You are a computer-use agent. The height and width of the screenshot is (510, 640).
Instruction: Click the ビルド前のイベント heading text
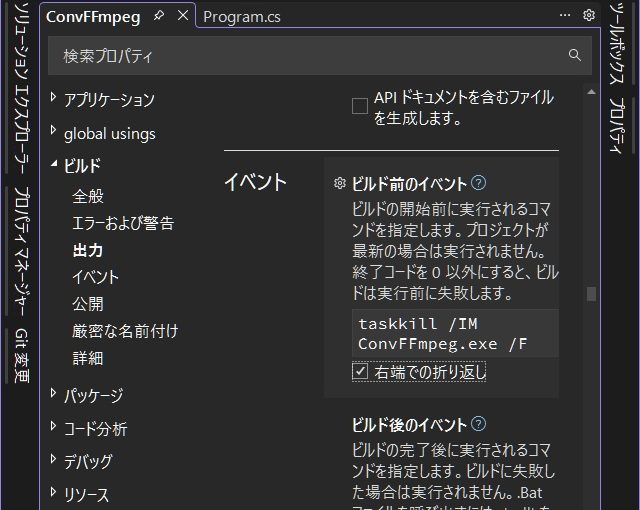[x=409, y=184]
